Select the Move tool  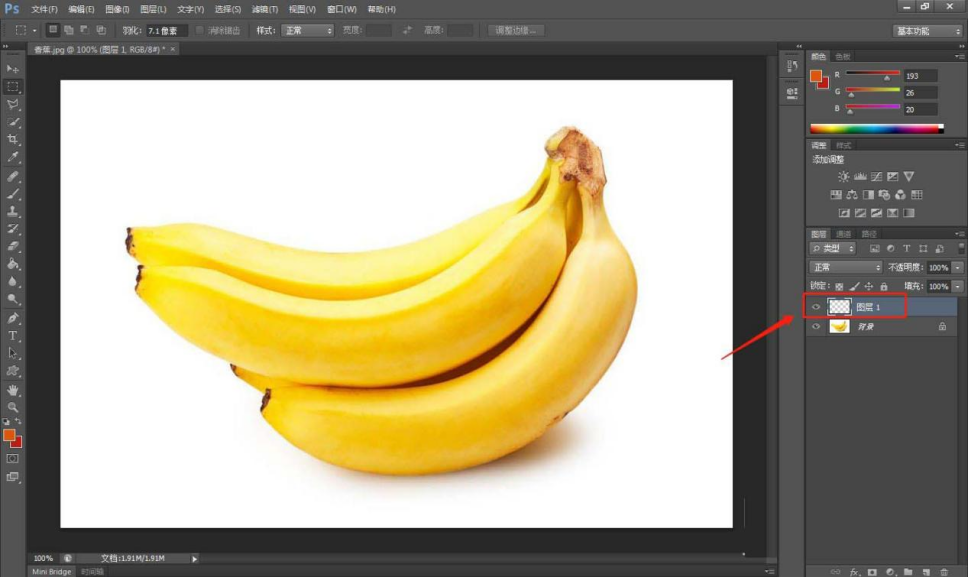pyautogui.click(x=13, y=68)
